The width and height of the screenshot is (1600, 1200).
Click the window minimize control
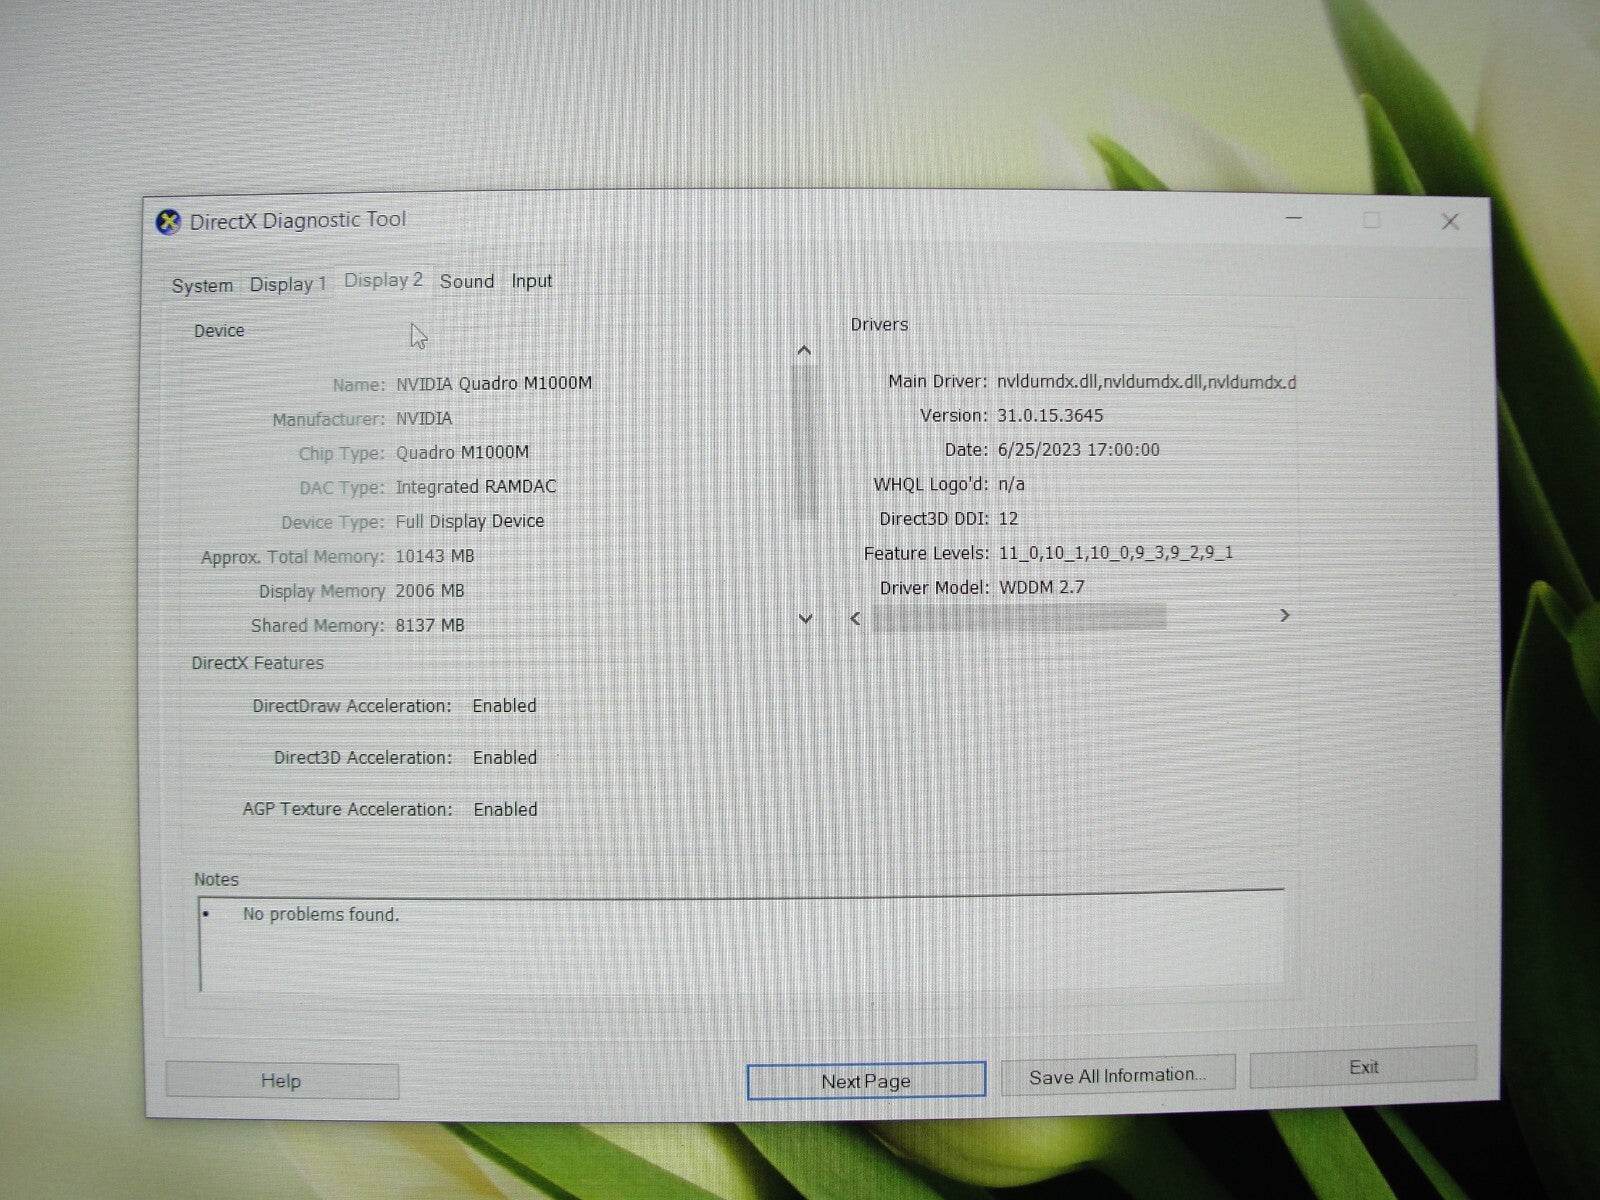tap(1294, 219)
